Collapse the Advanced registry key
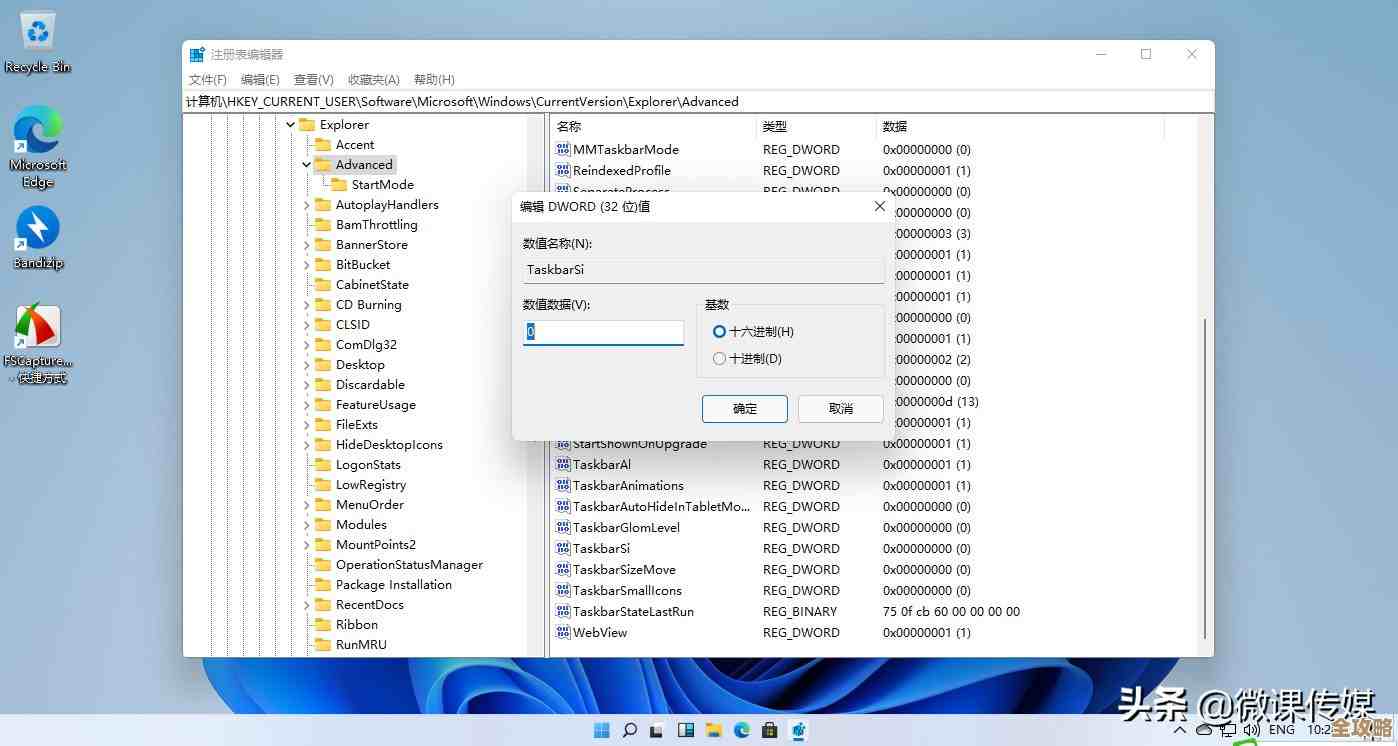Viewport: 1398px width, 746px height. (x=306, y=164)
